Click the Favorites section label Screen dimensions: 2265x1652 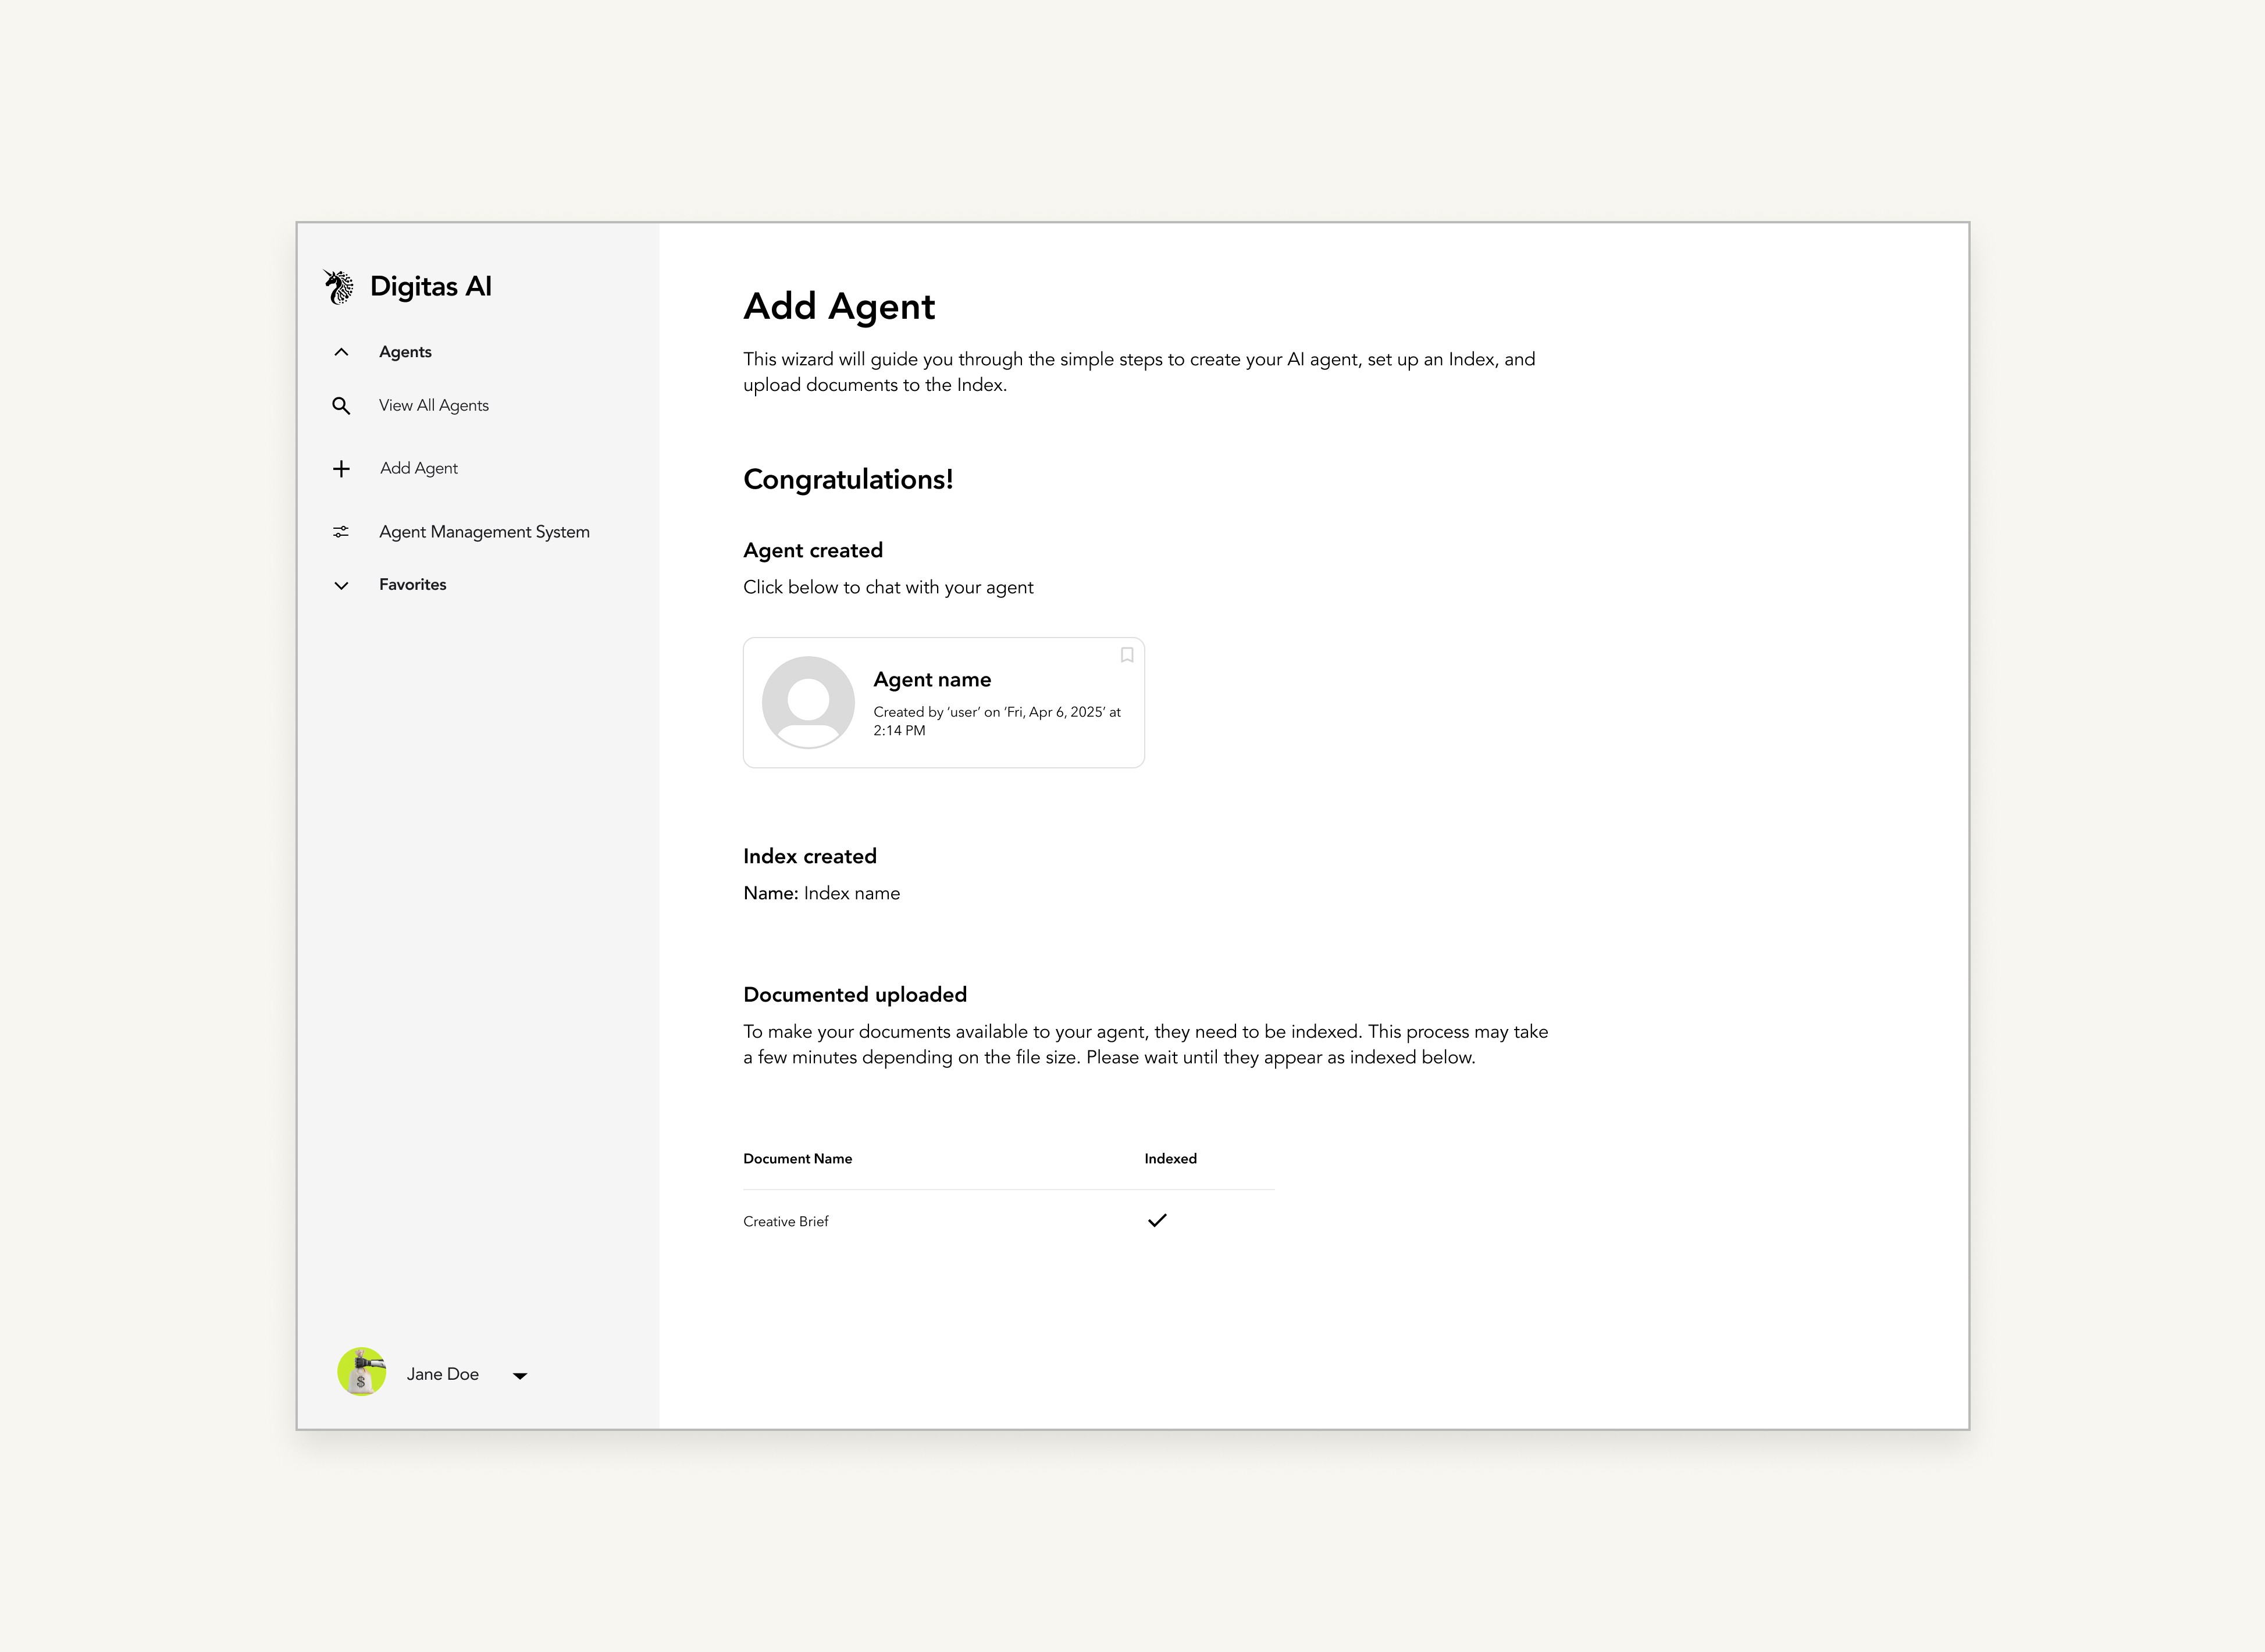tap(412, 585)
